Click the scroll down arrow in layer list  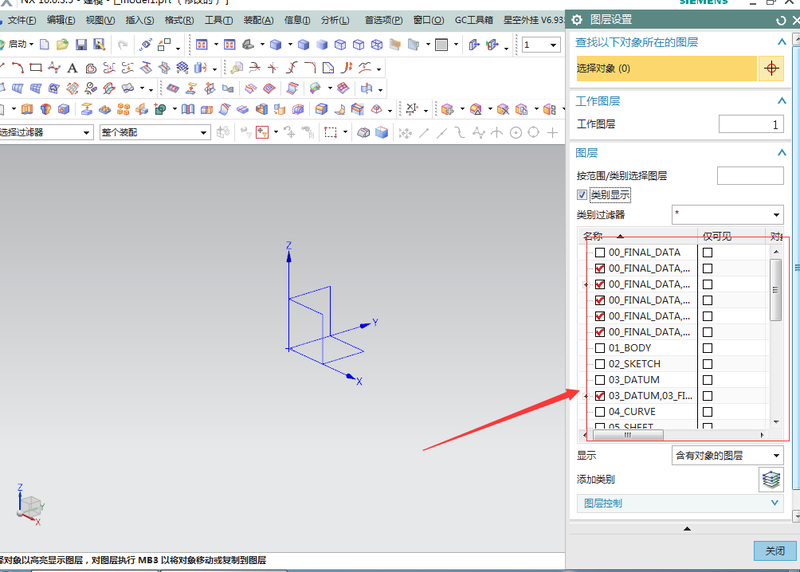click(776, 422)
